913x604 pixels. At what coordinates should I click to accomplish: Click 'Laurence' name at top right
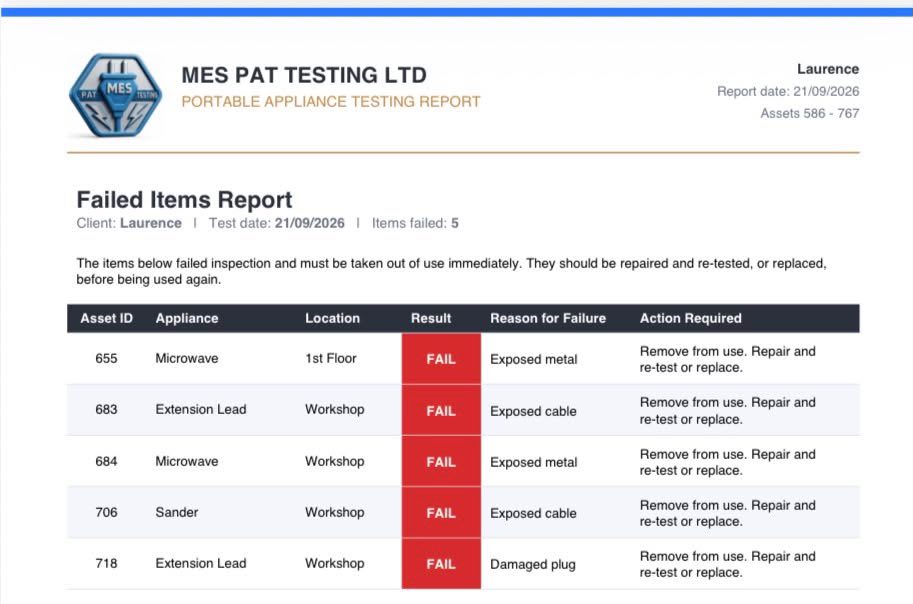(x=828, y=69)
